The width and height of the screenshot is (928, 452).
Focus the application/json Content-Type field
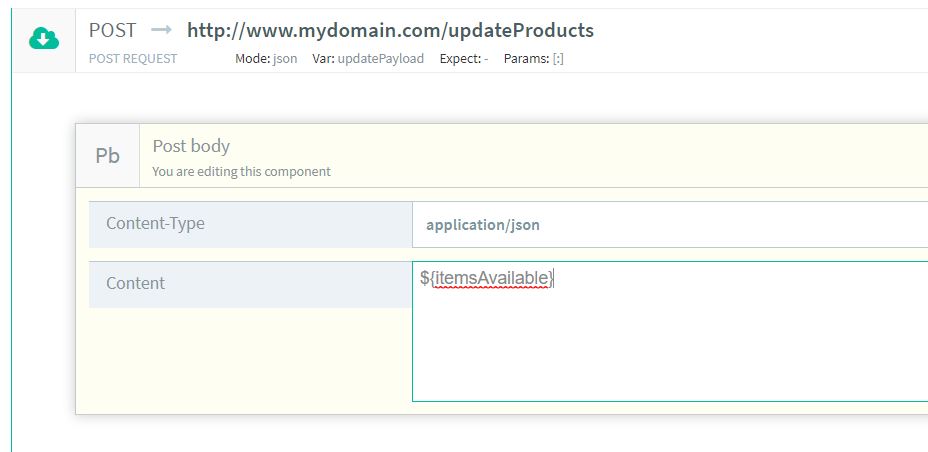tap(670, 225)
